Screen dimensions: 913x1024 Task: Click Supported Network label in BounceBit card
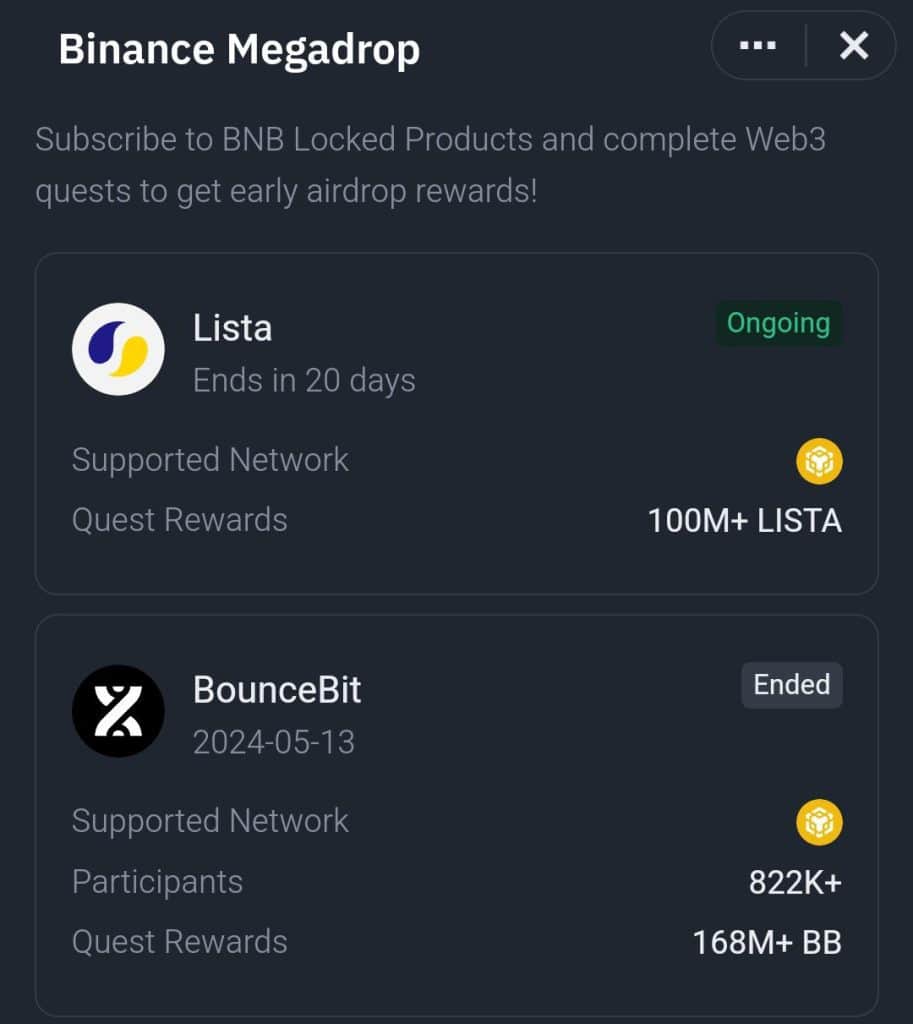210,821
